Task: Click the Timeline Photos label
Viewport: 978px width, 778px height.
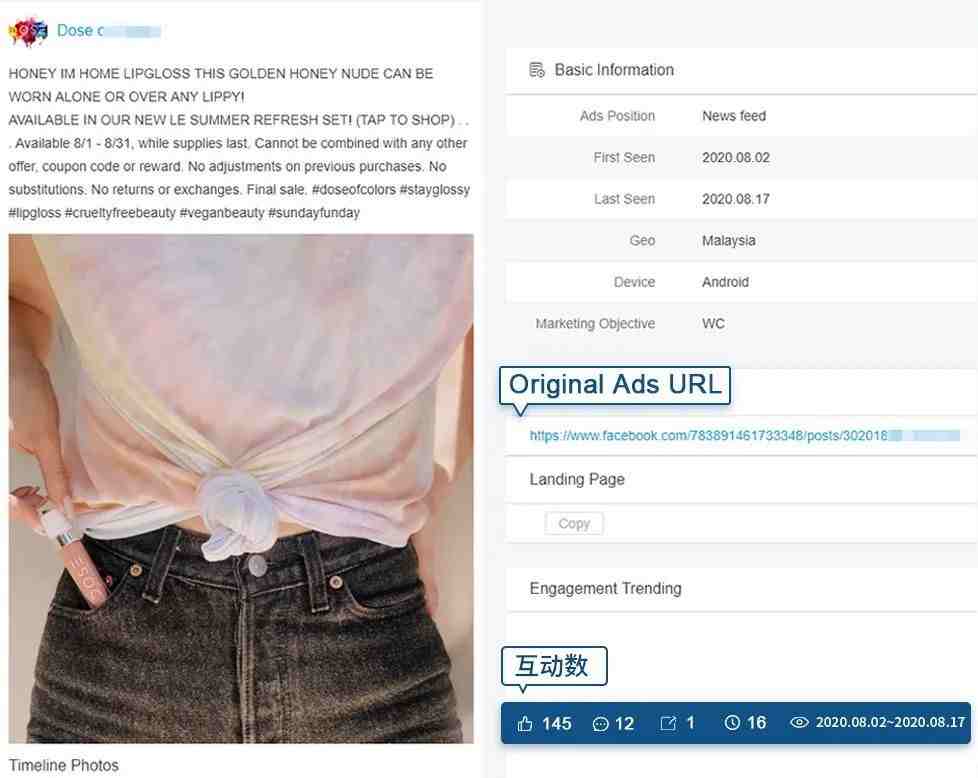Action: pyautogui.click(x=64, y=765)
